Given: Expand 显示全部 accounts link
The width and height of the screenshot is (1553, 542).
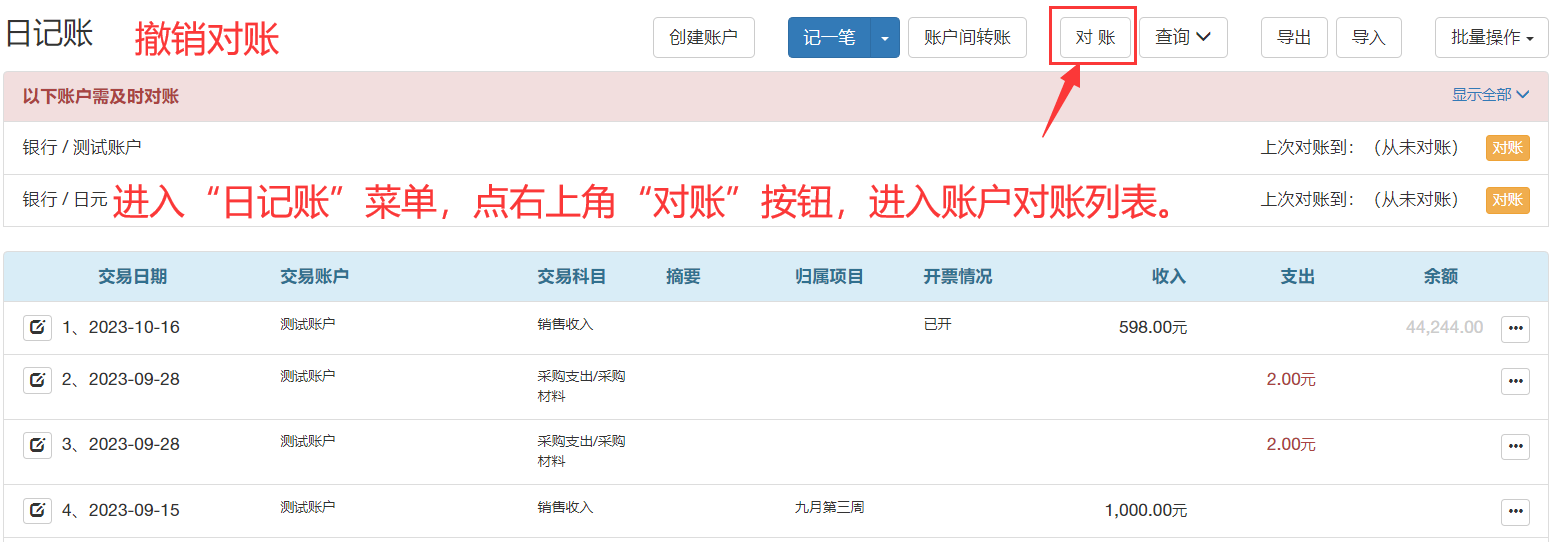Looking at the screenshot, I should tap(1490, 95).
